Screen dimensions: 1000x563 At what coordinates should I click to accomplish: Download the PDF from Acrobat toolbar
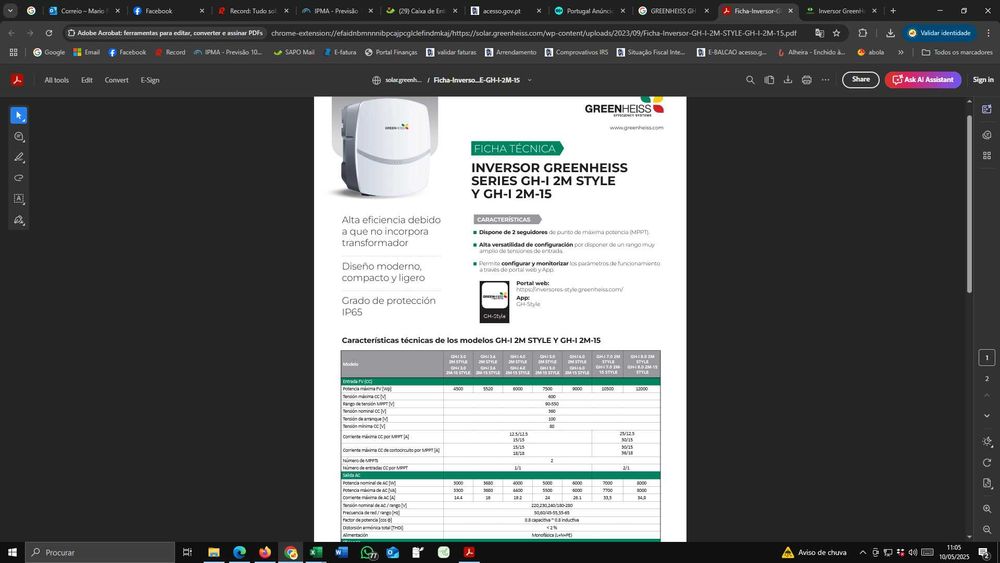click(788, 80)
